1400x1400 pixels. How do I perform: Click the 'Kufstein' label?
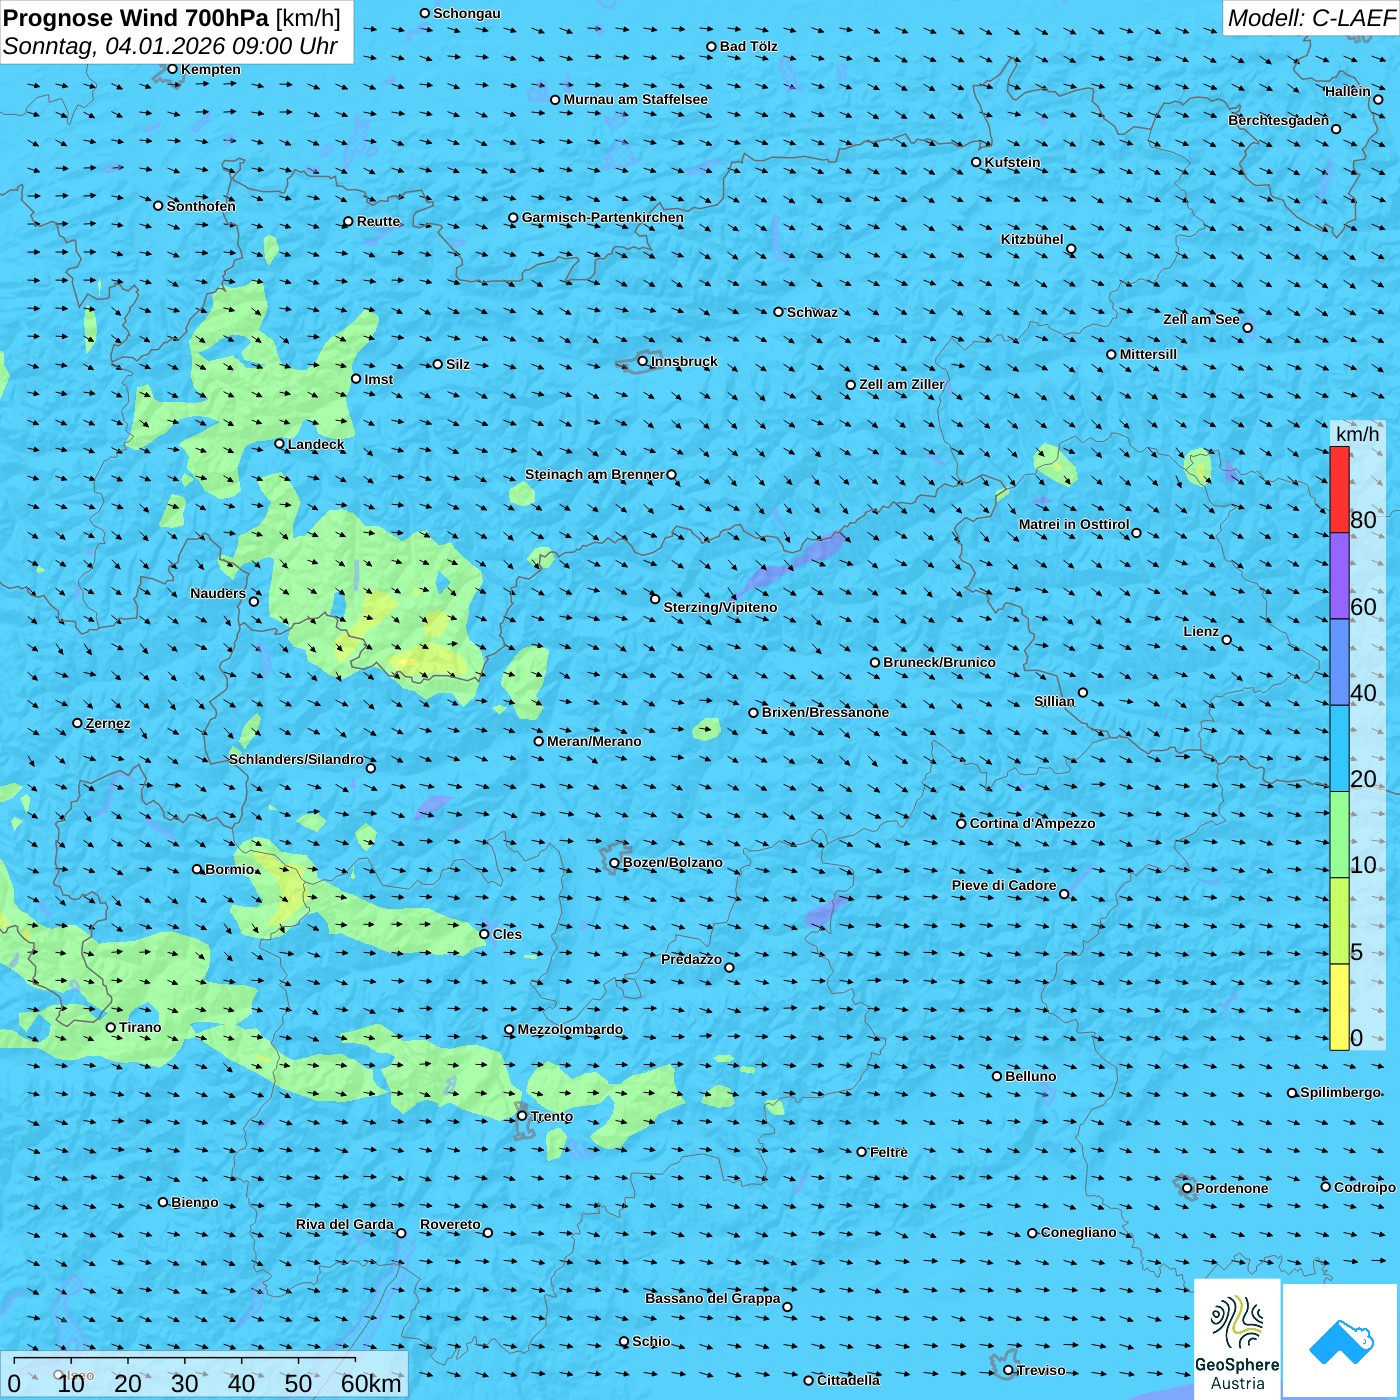coord(1013,162)
